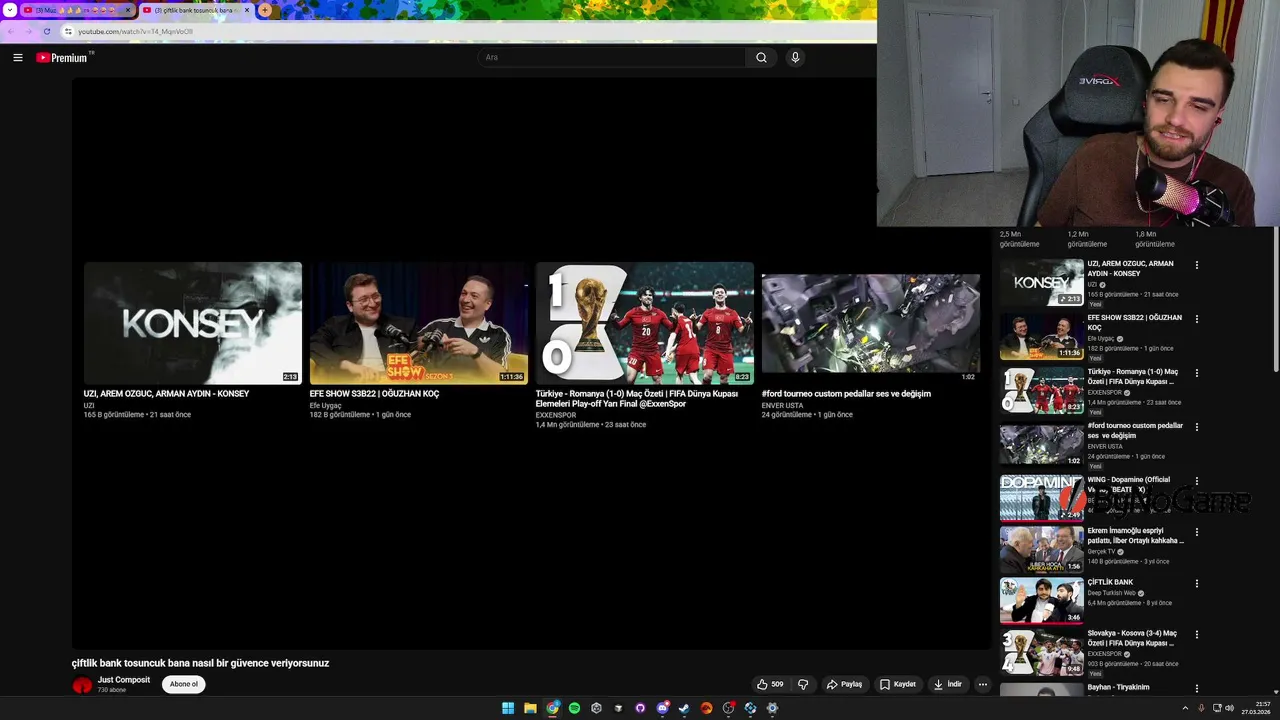Open the YouTube hamburger guide menu

(x=18, y=58)
